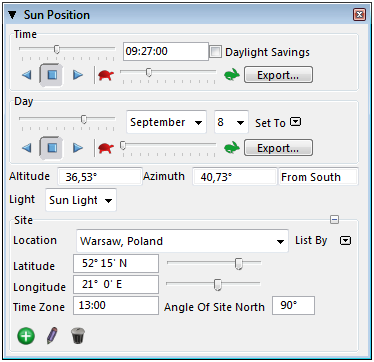Image resolution: width=374 pixels, height=362 pixels.
Task: Add a new site with green plus icon
Action: click(26, 336)
